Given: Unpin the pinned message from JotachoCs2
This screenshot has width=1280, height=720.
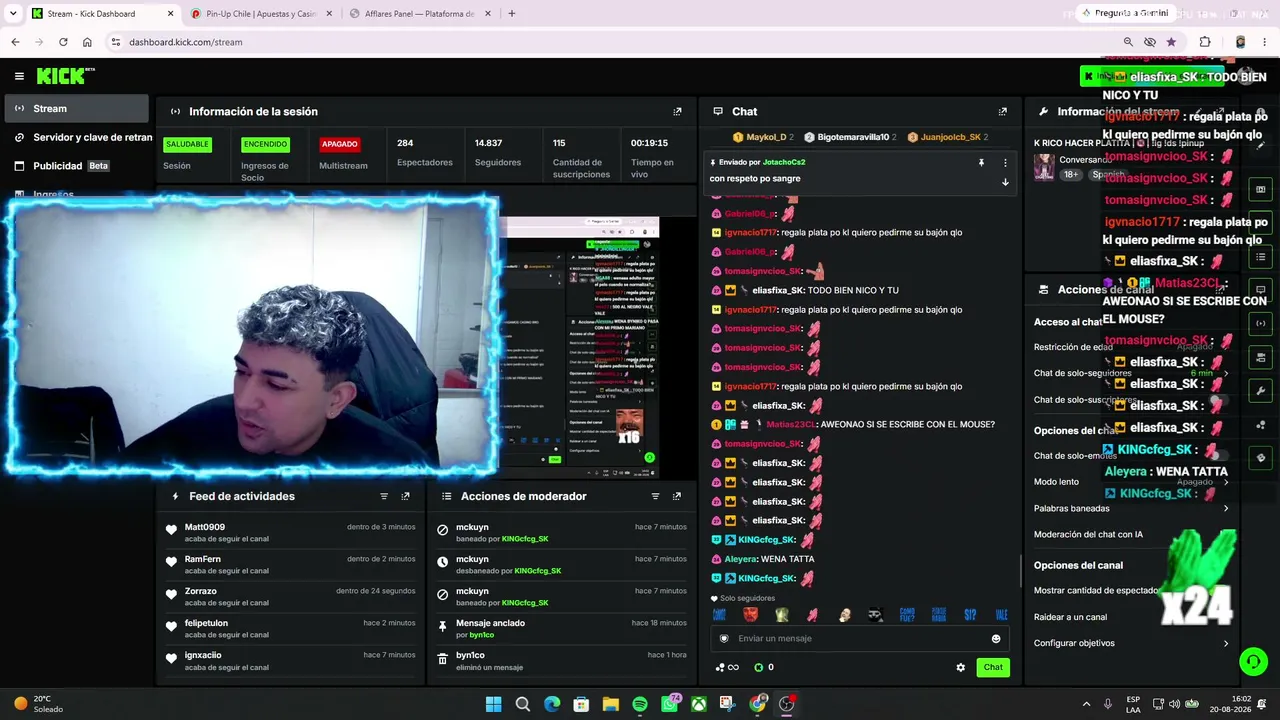Looking at the screenshot, I should (981, 162).
